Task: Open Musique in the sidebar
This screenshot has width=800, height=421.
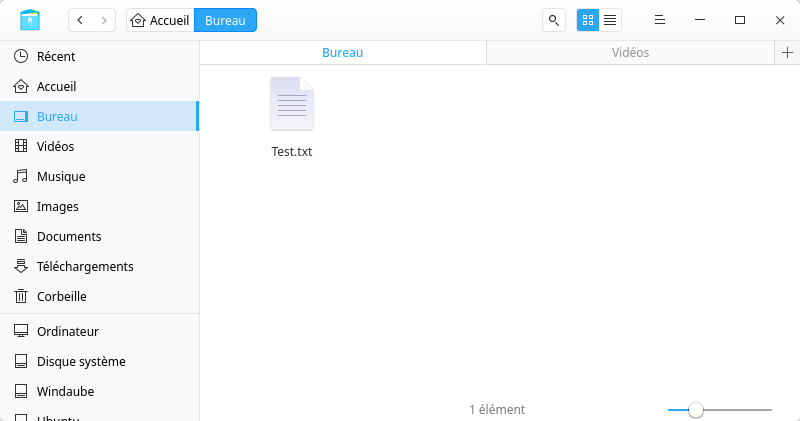Action: (99, 177)
